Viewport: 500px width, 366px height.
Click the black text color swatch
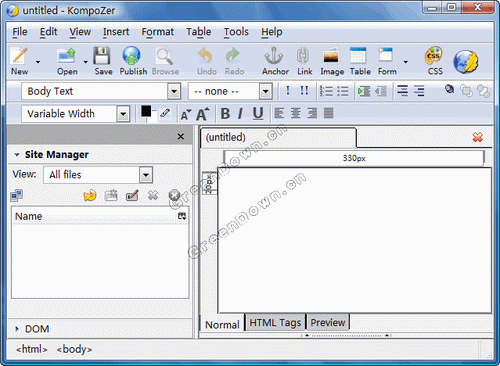[146, 111]
